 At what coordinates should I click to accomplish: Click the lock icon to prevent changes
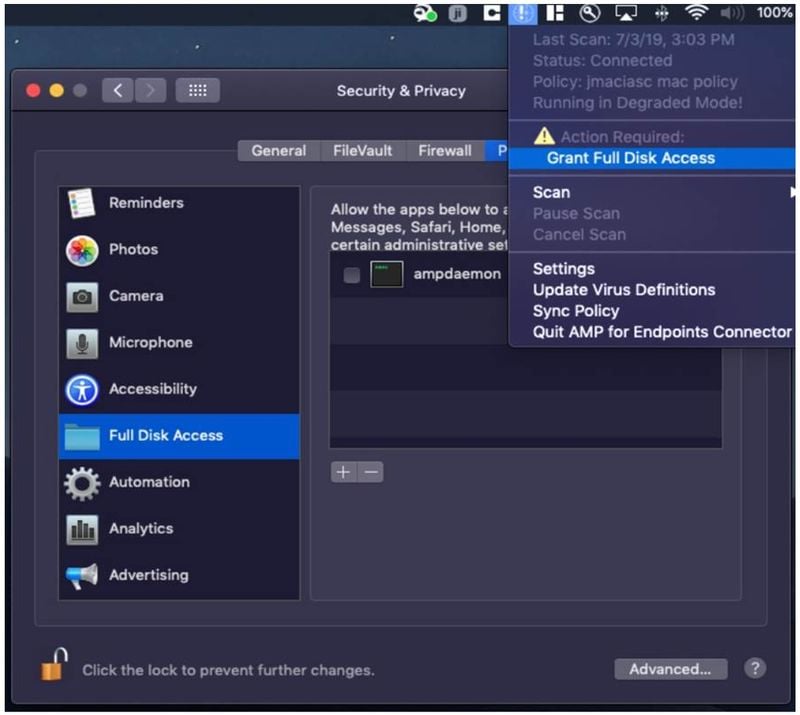(x=54, y=664)
